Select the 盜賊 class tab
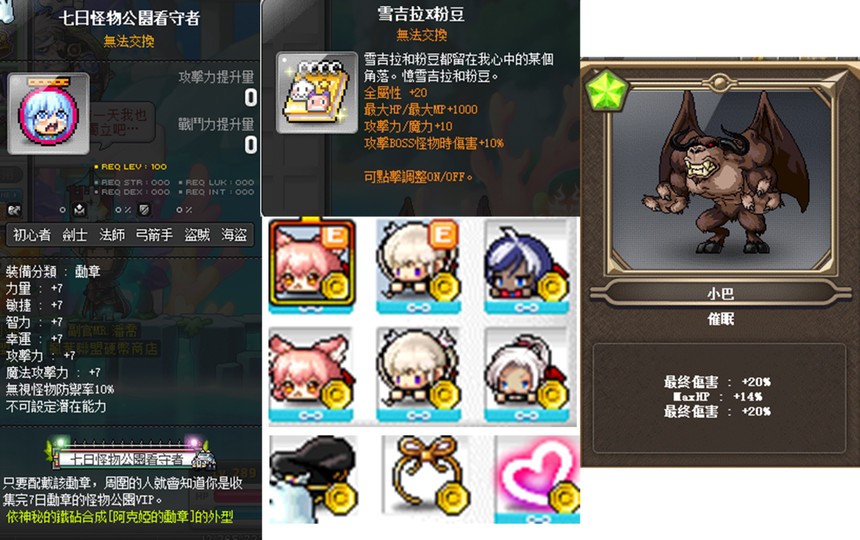 [197, 235]
